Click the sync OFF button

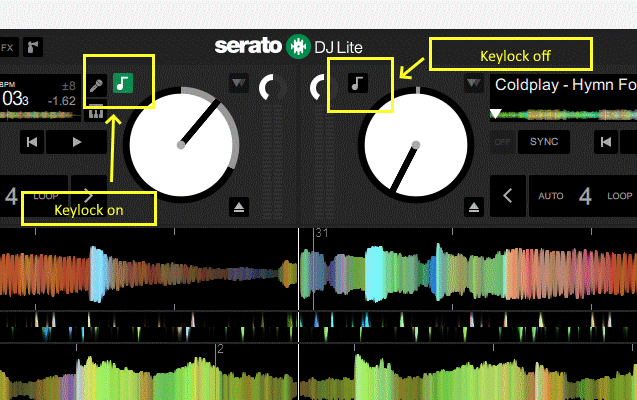503,142
